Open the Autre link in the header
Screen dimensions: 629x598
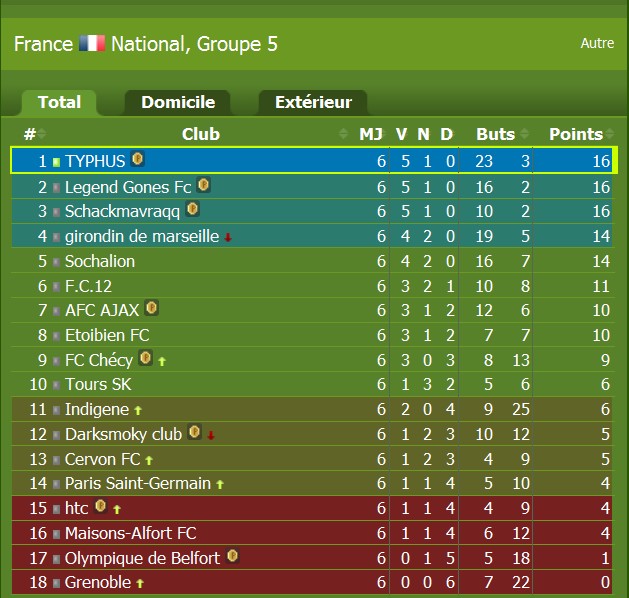tap(597, 43)
